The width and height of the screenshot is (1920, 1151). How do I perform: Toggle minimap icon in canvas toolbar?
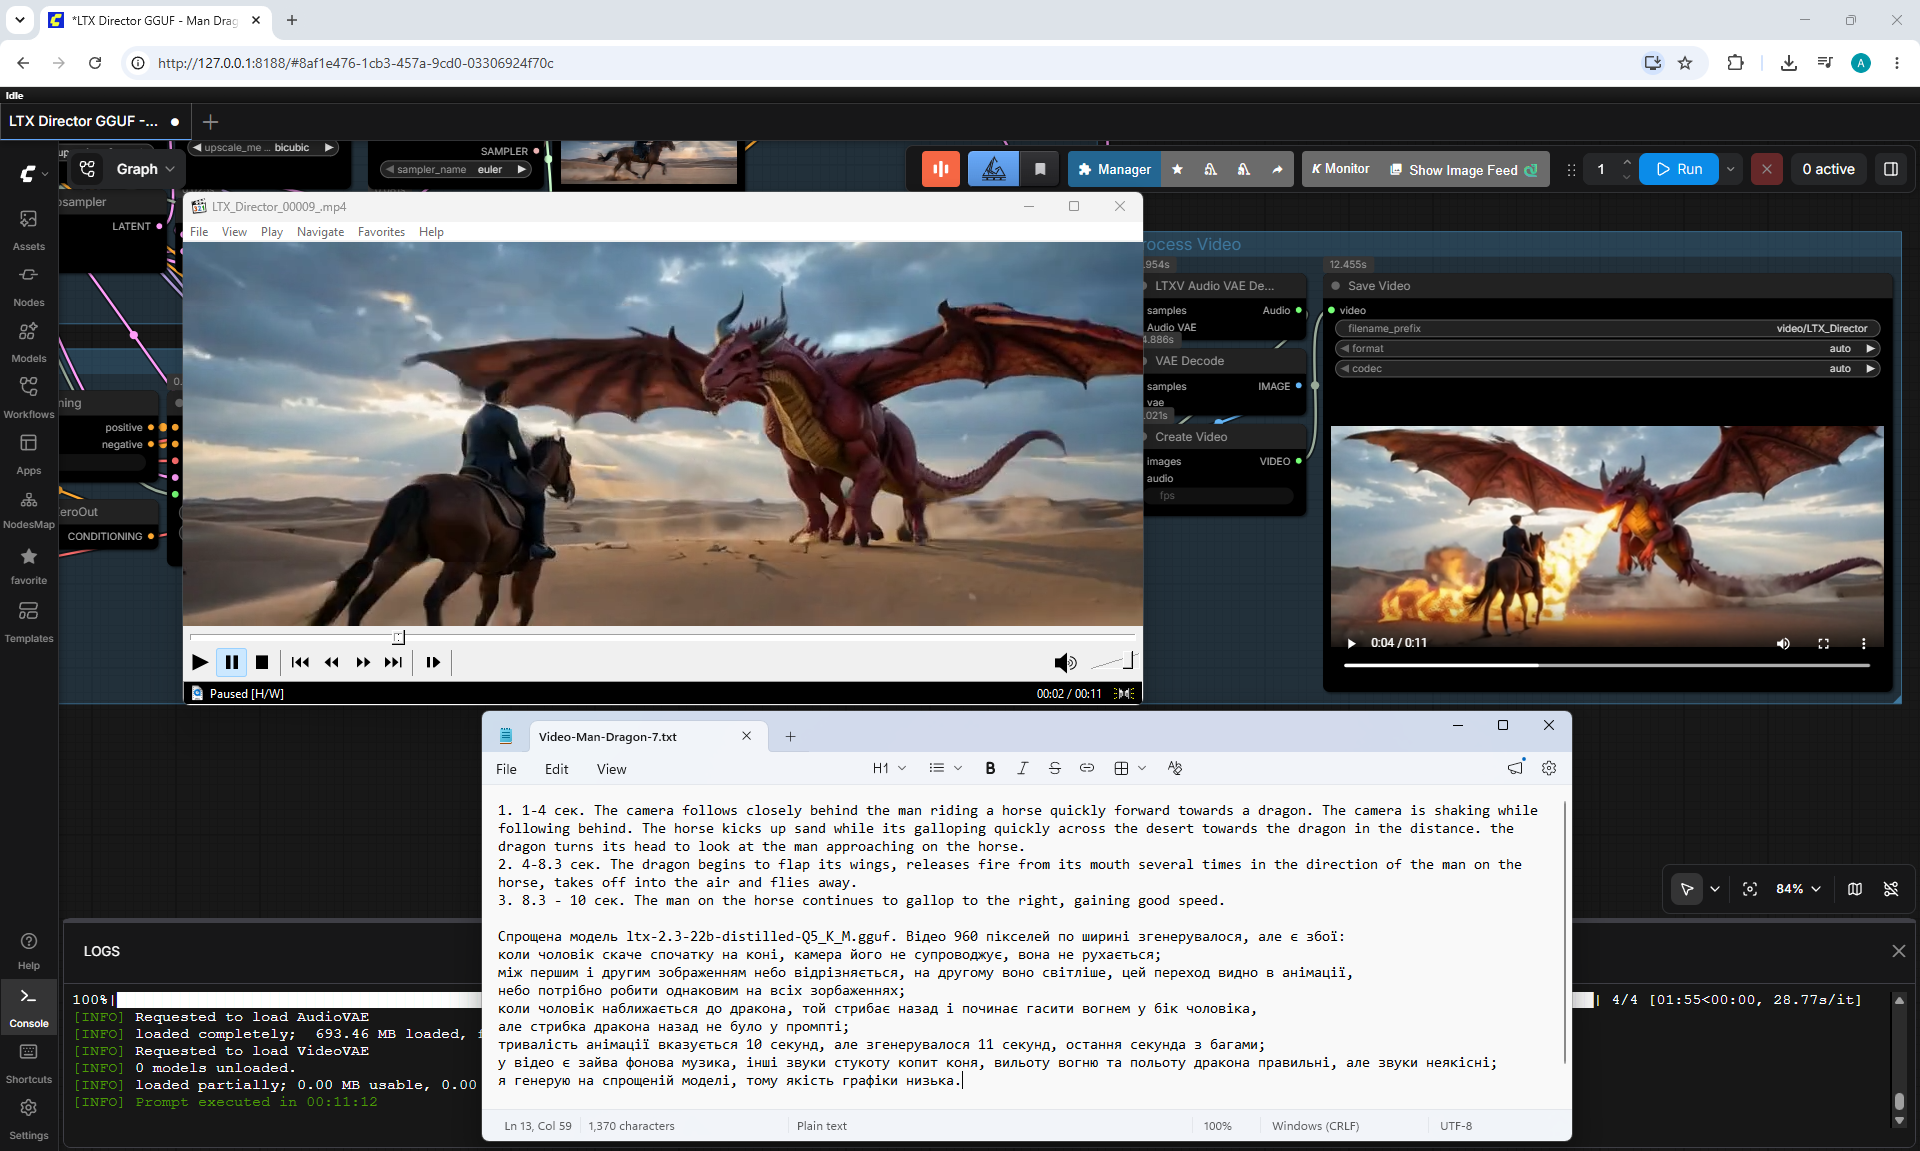[x=1855, y=889]
